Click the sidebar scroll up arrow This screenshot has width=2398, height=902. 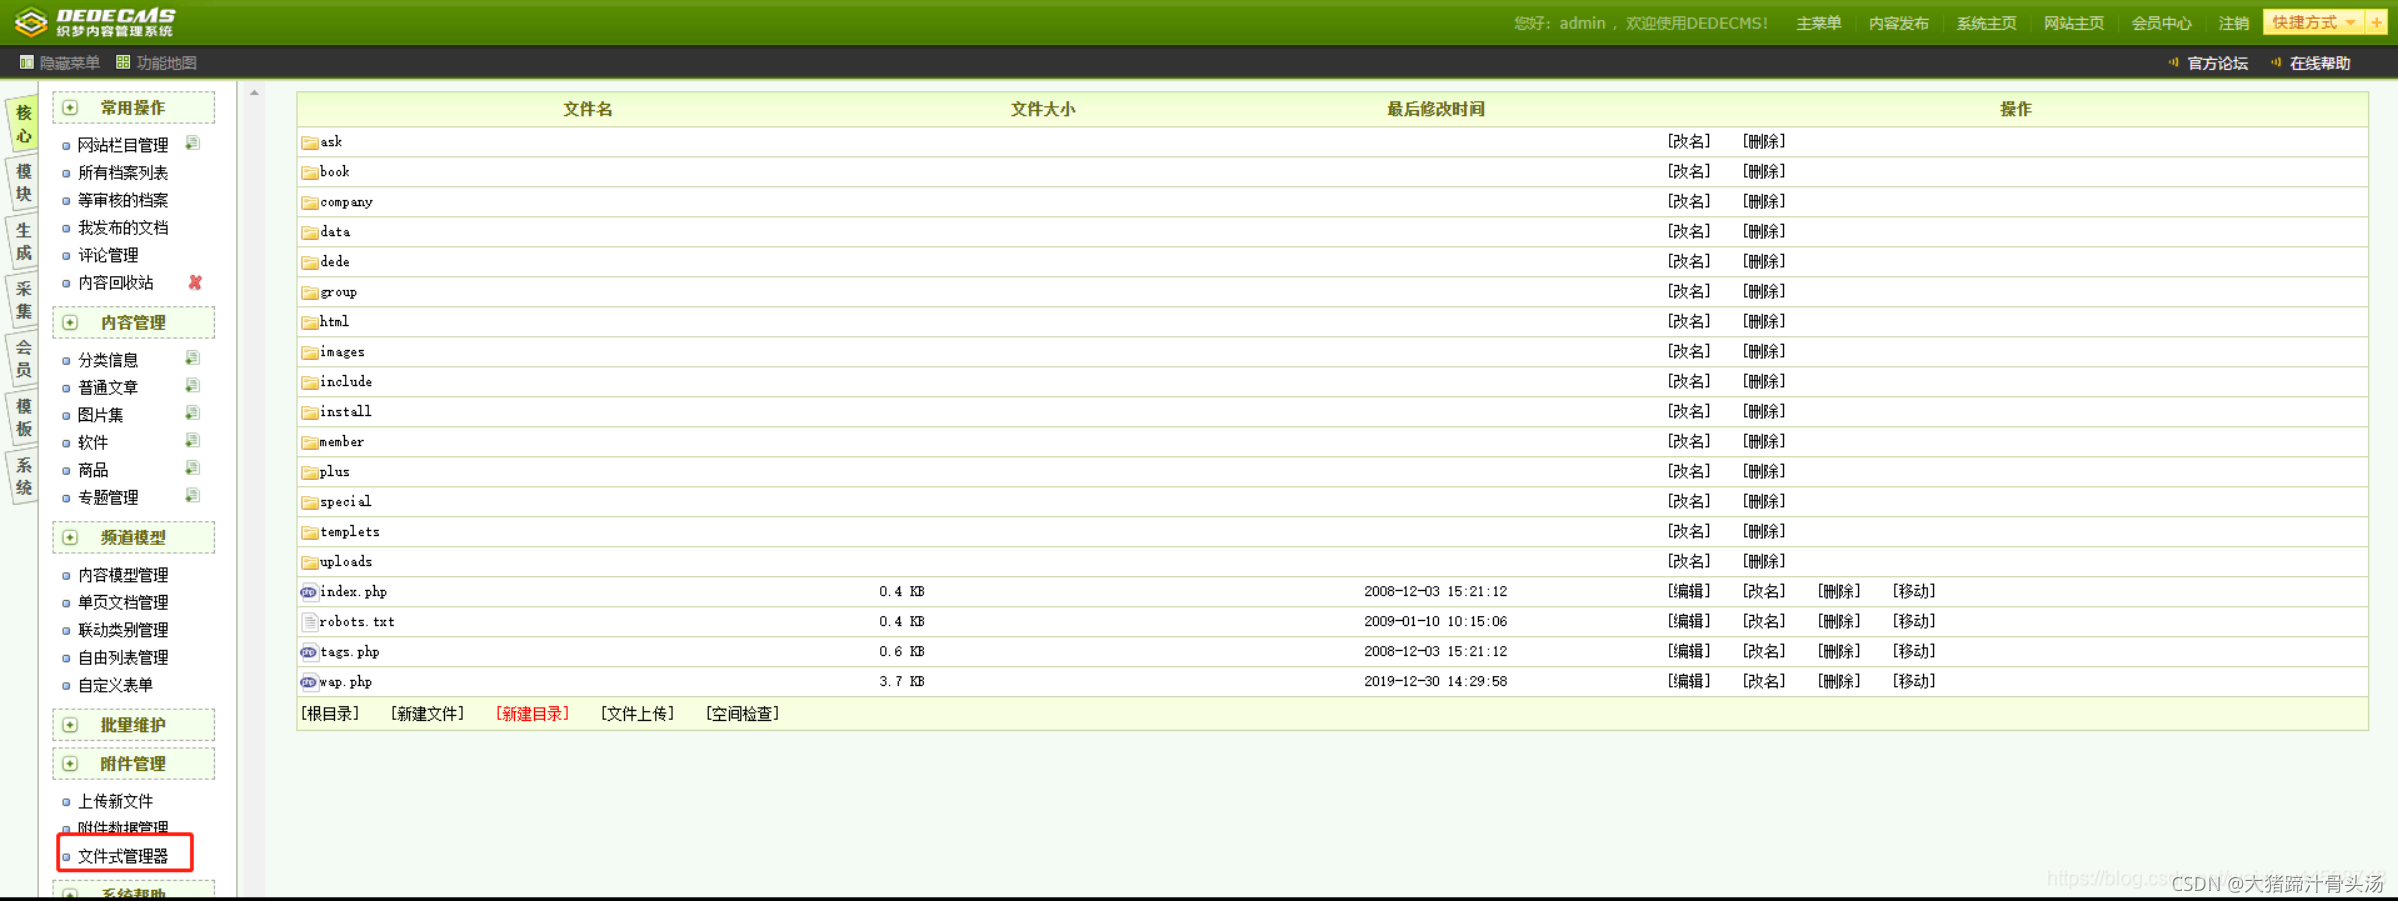click(x=254, y=94)
